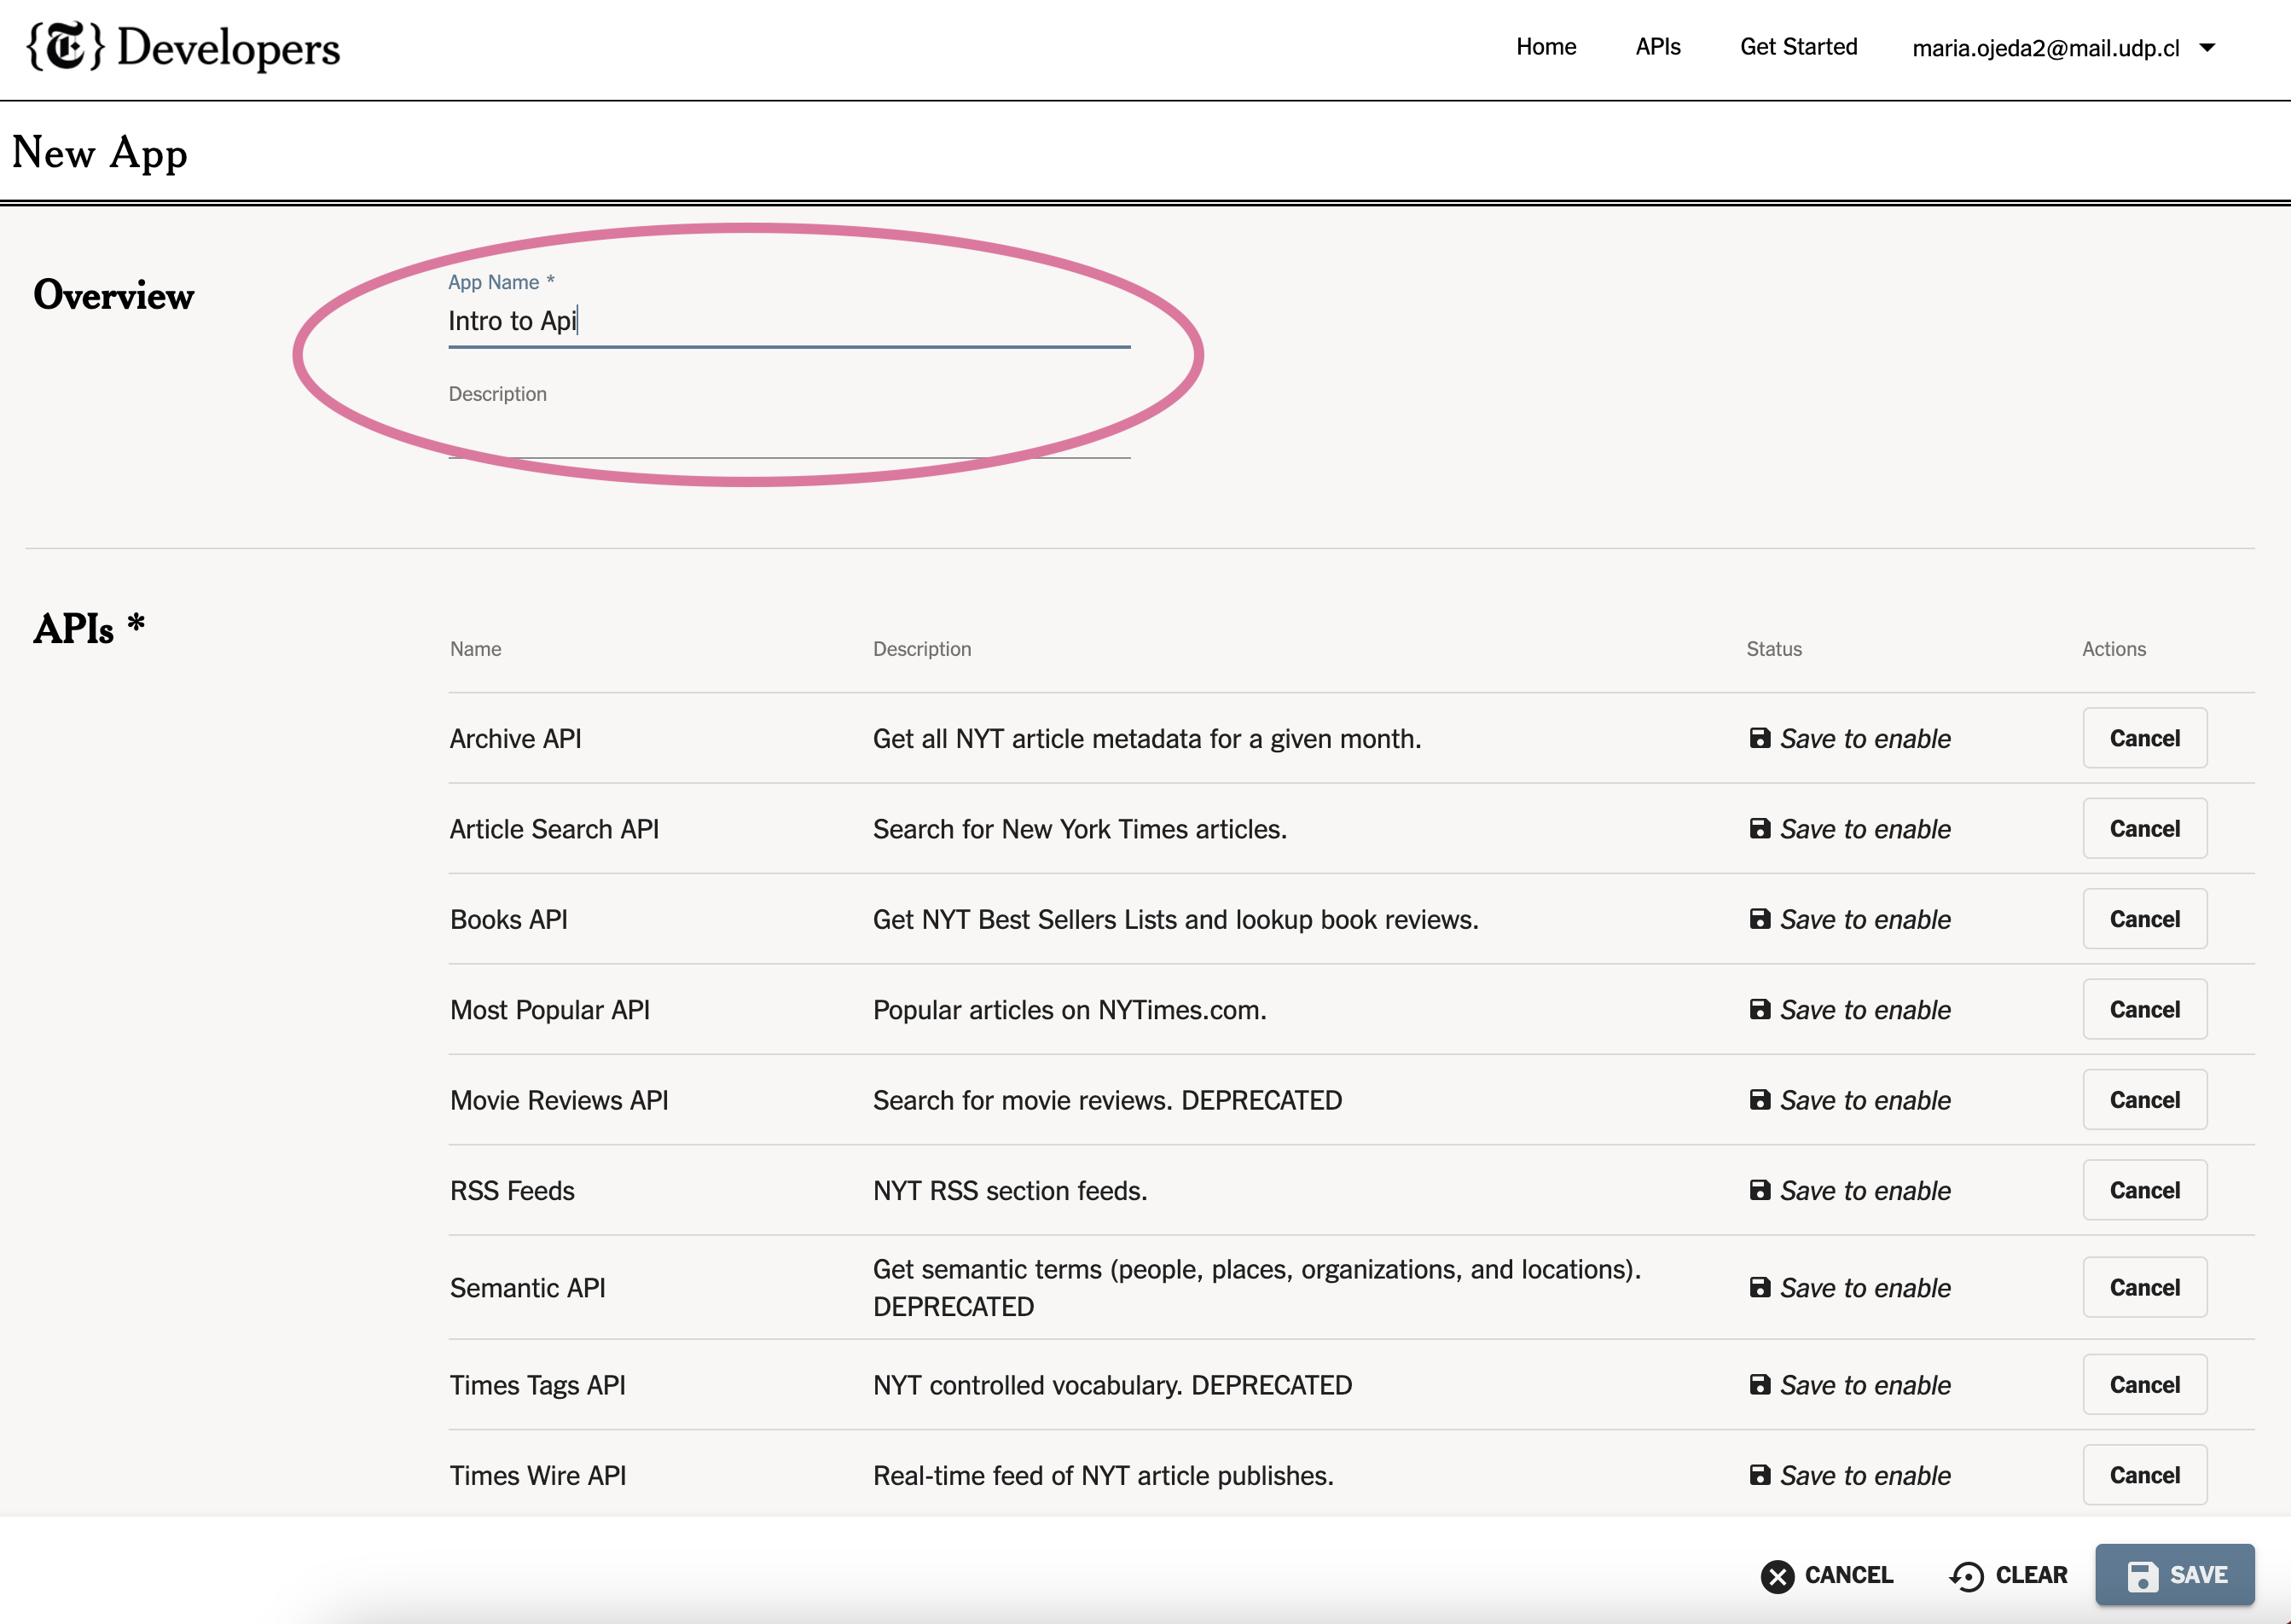Click the save icon in Movie Reviews API status
The height and width of the screenshot is (1624, 2291).
(1760, 1100)
